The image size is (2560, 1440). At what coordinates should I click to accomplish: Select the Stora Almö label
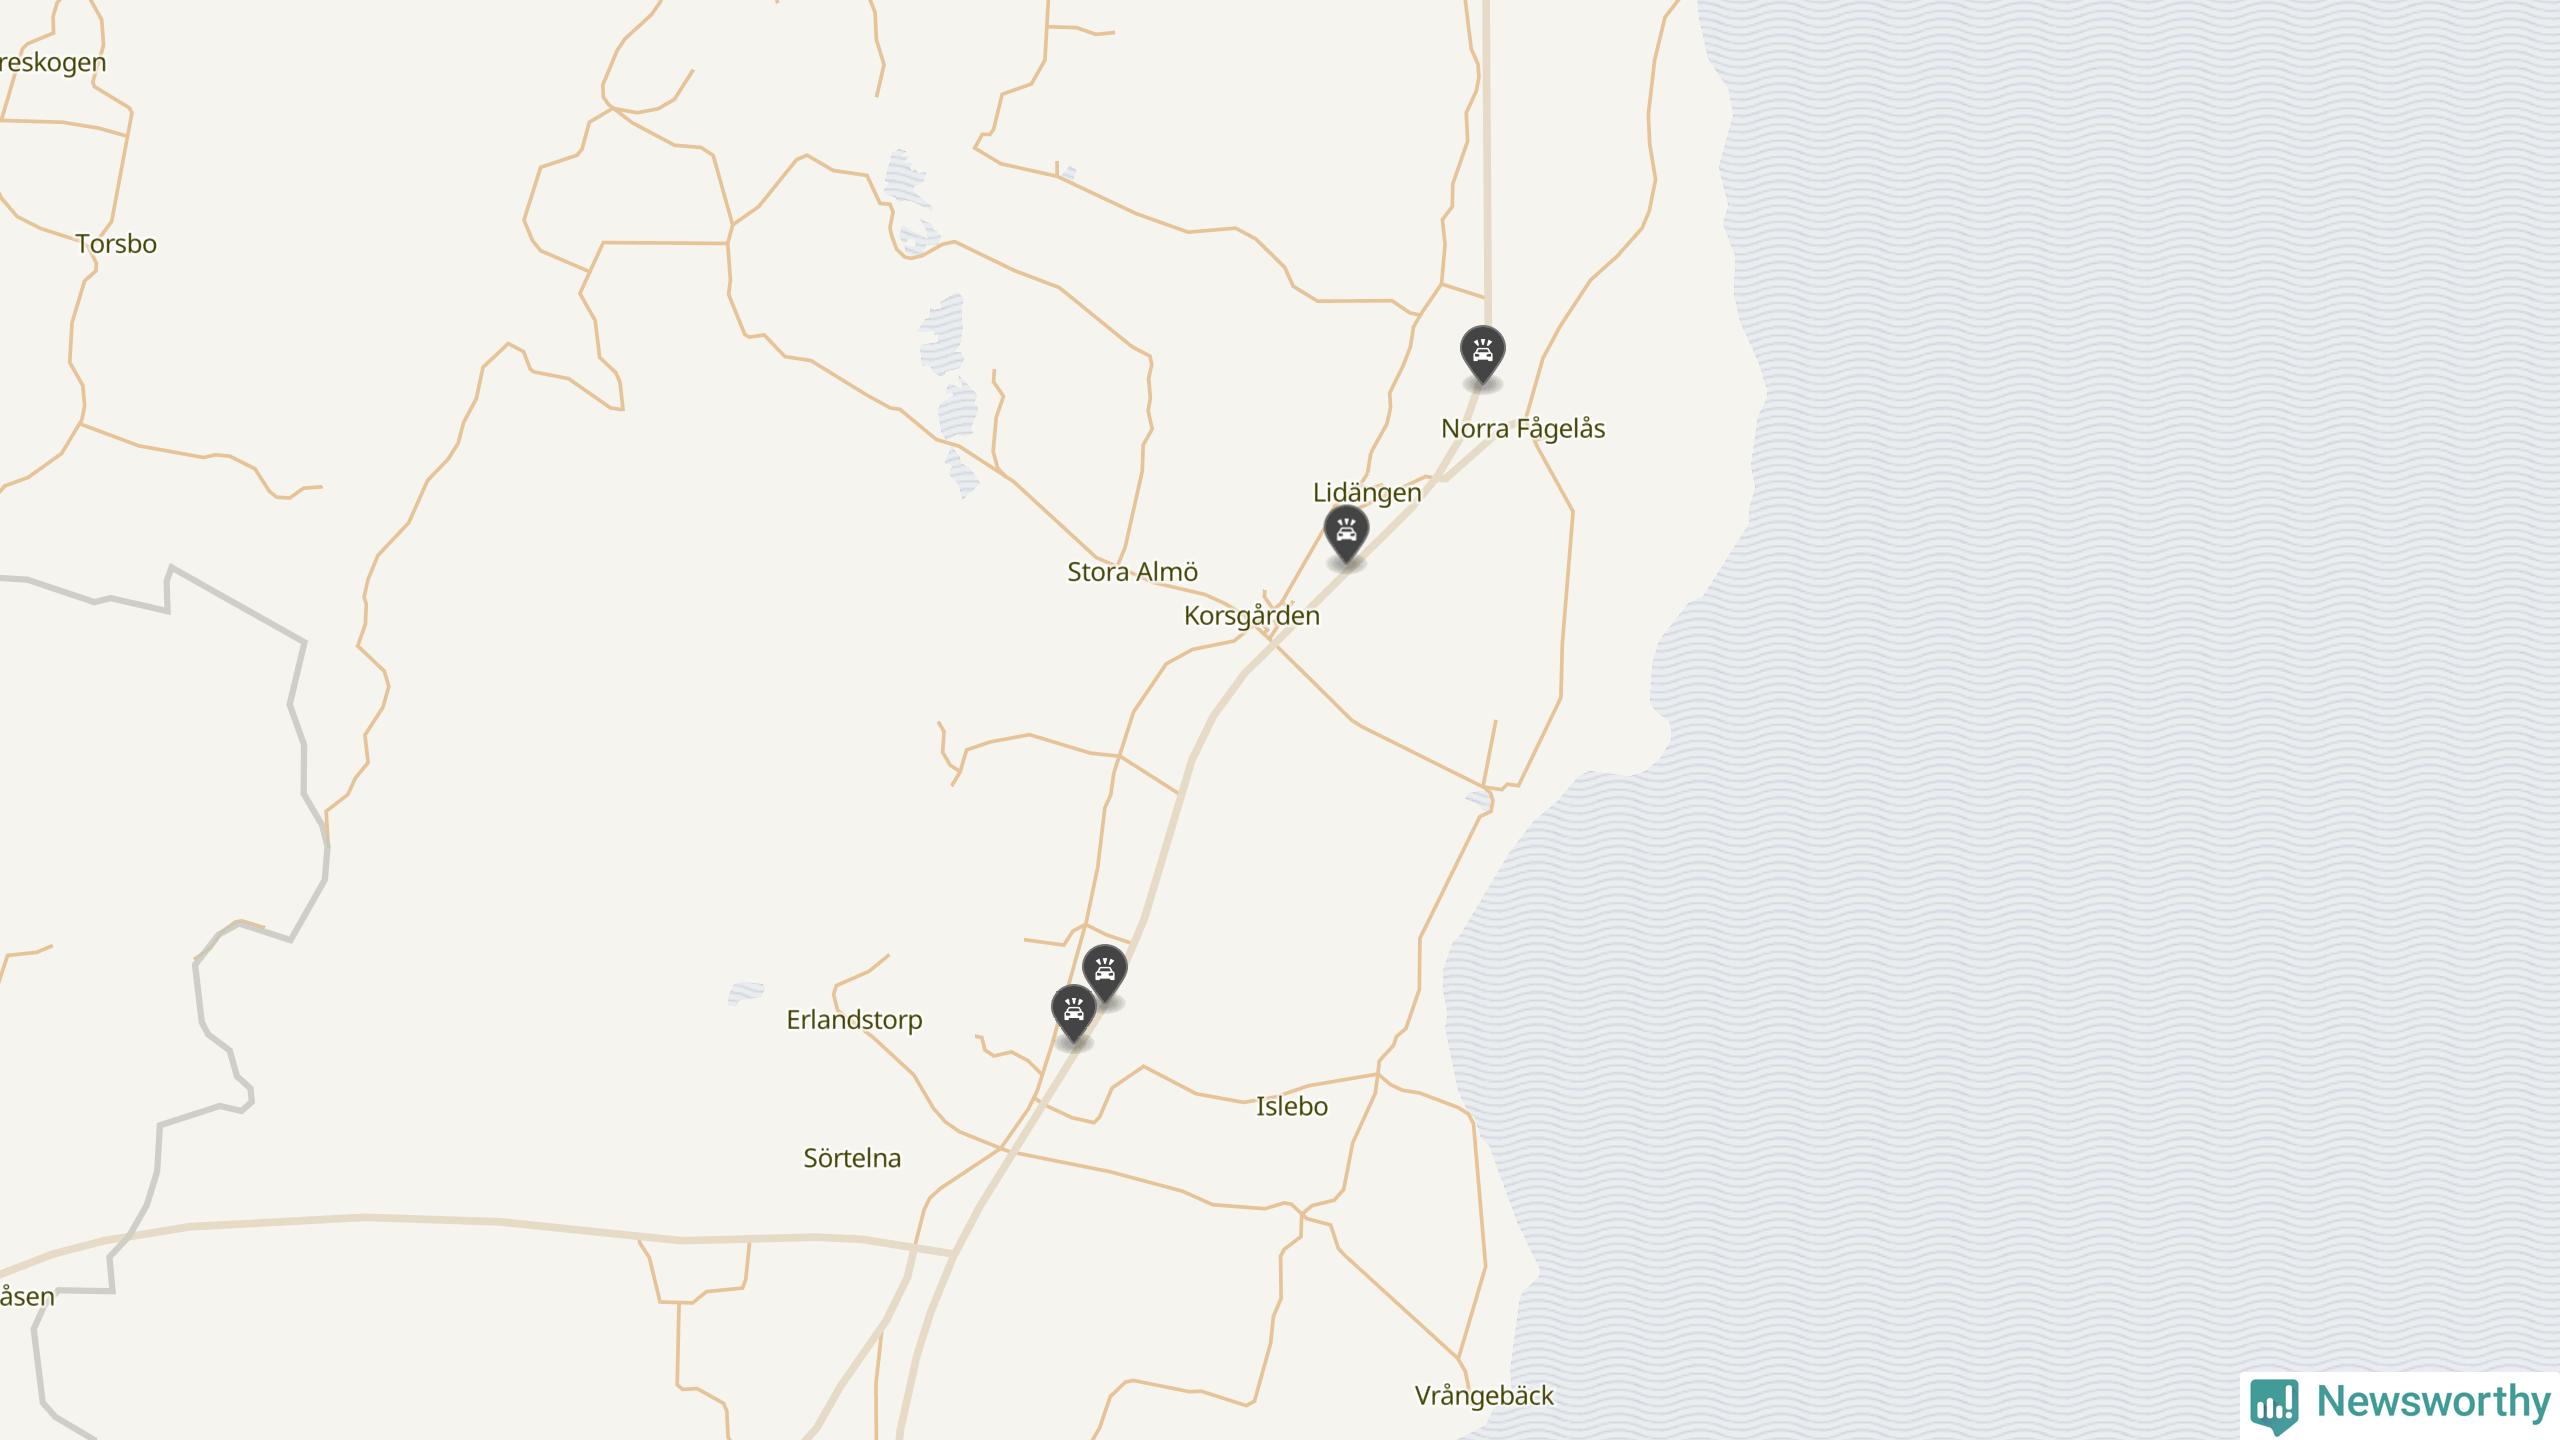1132,572
